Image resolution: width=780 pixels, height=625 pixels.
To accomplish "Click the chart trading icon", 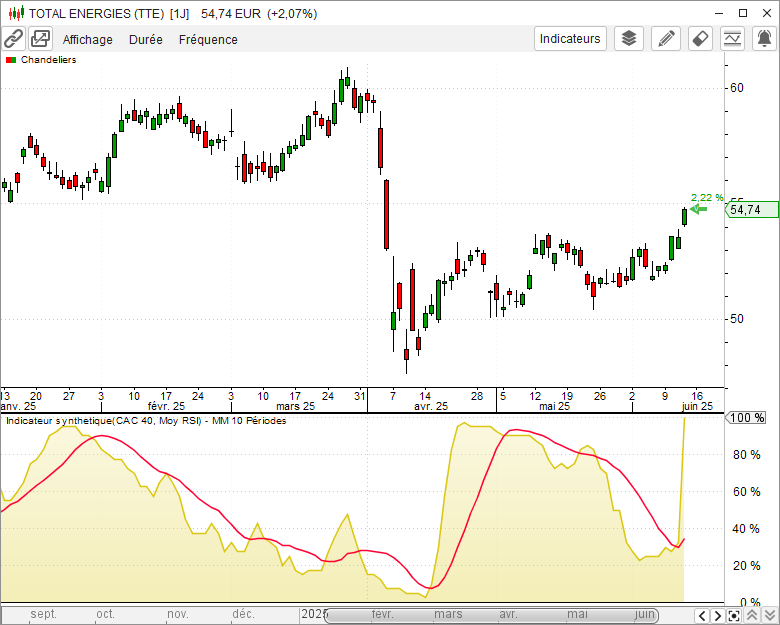I will pos(734,39).
